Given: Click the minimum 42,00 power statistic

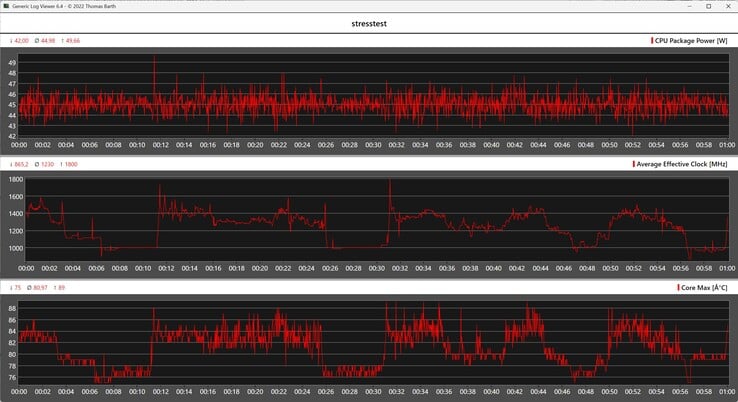Looking at the screenshot, I should pos(19,40).
